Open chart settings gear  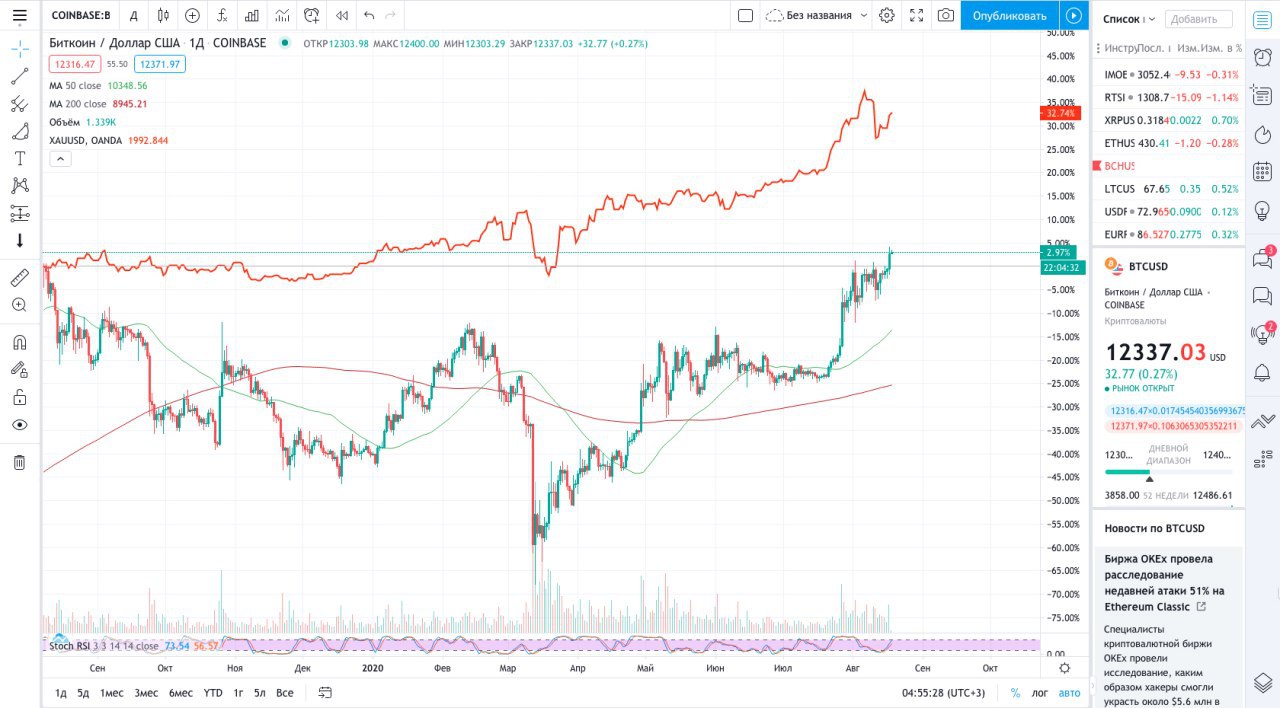tap(886, 15)
